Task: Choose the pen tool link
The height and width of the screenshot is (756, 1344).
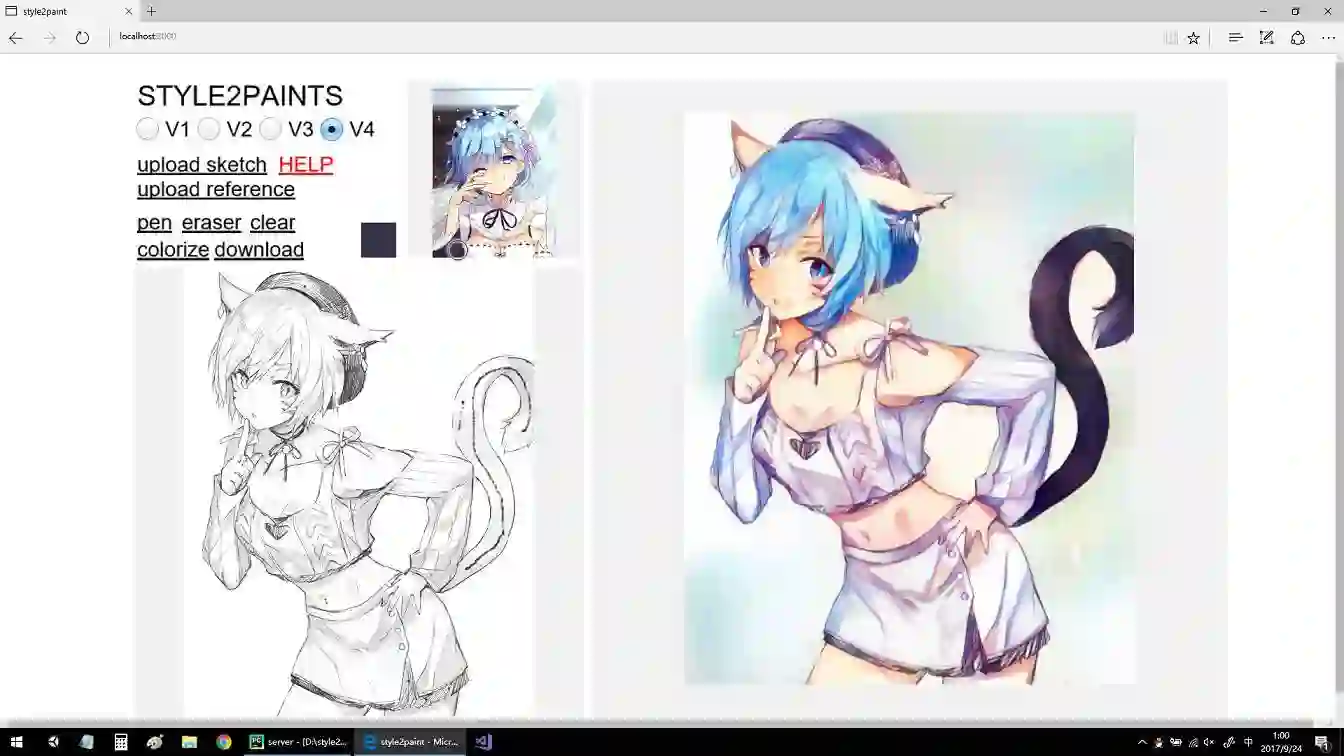Action: tap(154, 223)
